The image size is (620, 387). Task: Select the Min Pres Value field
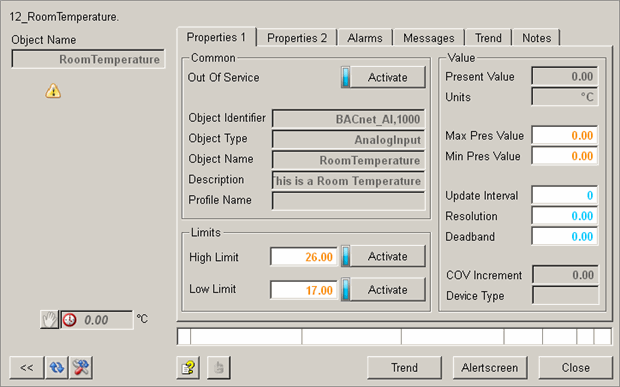565,156
